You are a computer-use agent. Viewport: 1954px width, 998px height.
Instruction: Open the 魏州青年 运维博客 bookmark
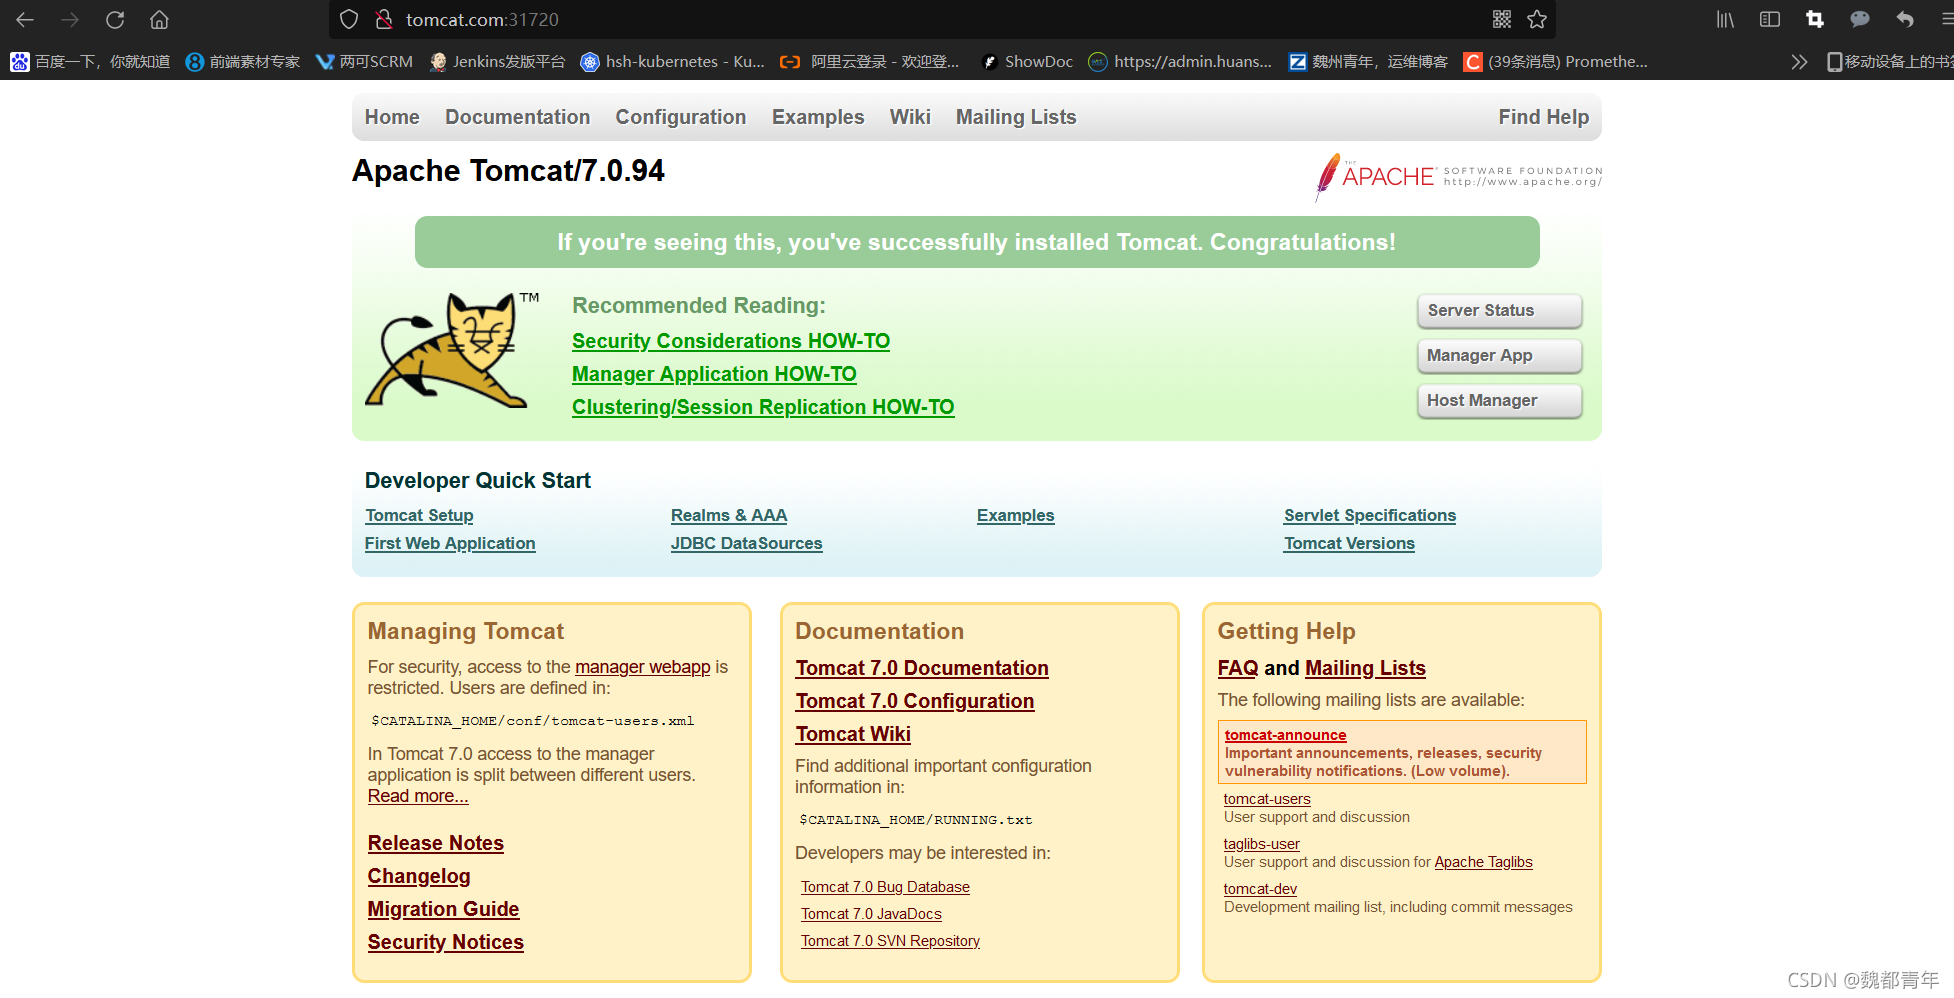tap(1368, 62)
